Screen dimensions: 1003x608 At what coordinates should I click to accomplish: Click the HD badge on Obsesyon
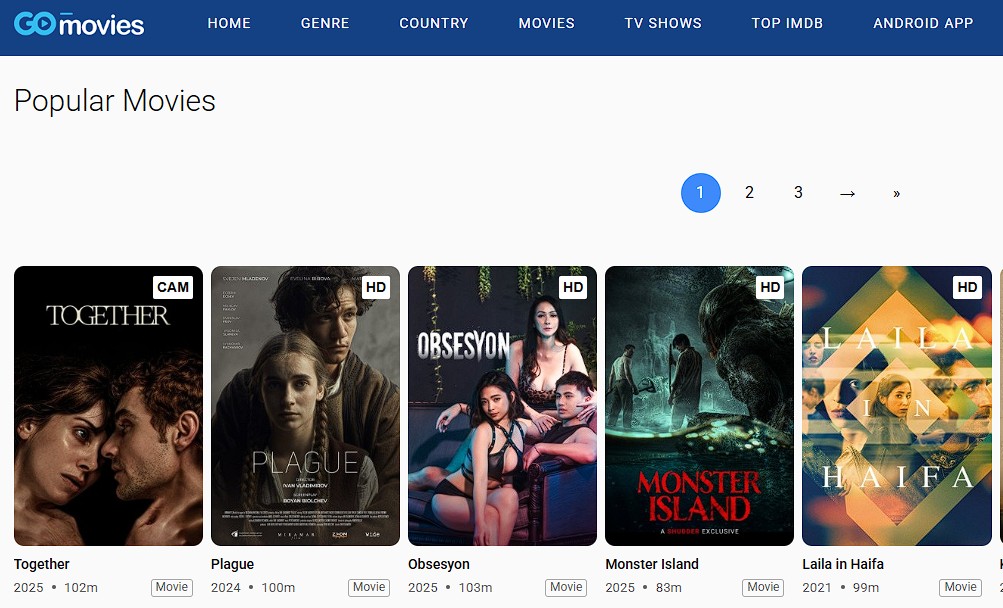(573, 287)
